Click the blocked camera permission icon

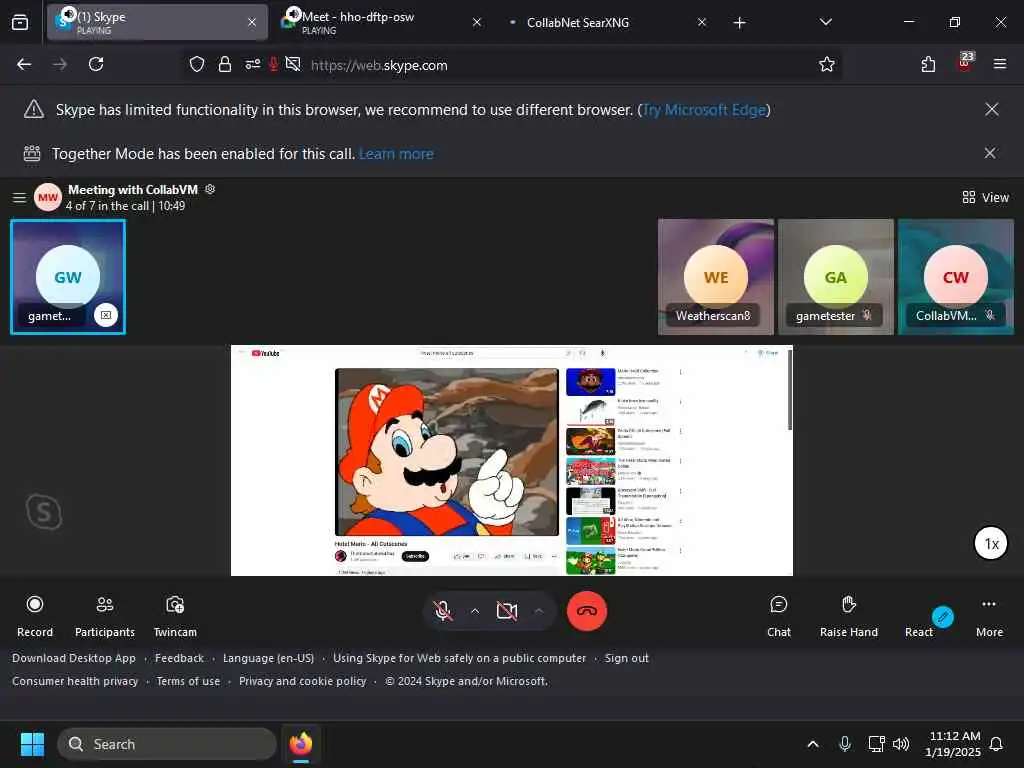pos(293,64)
